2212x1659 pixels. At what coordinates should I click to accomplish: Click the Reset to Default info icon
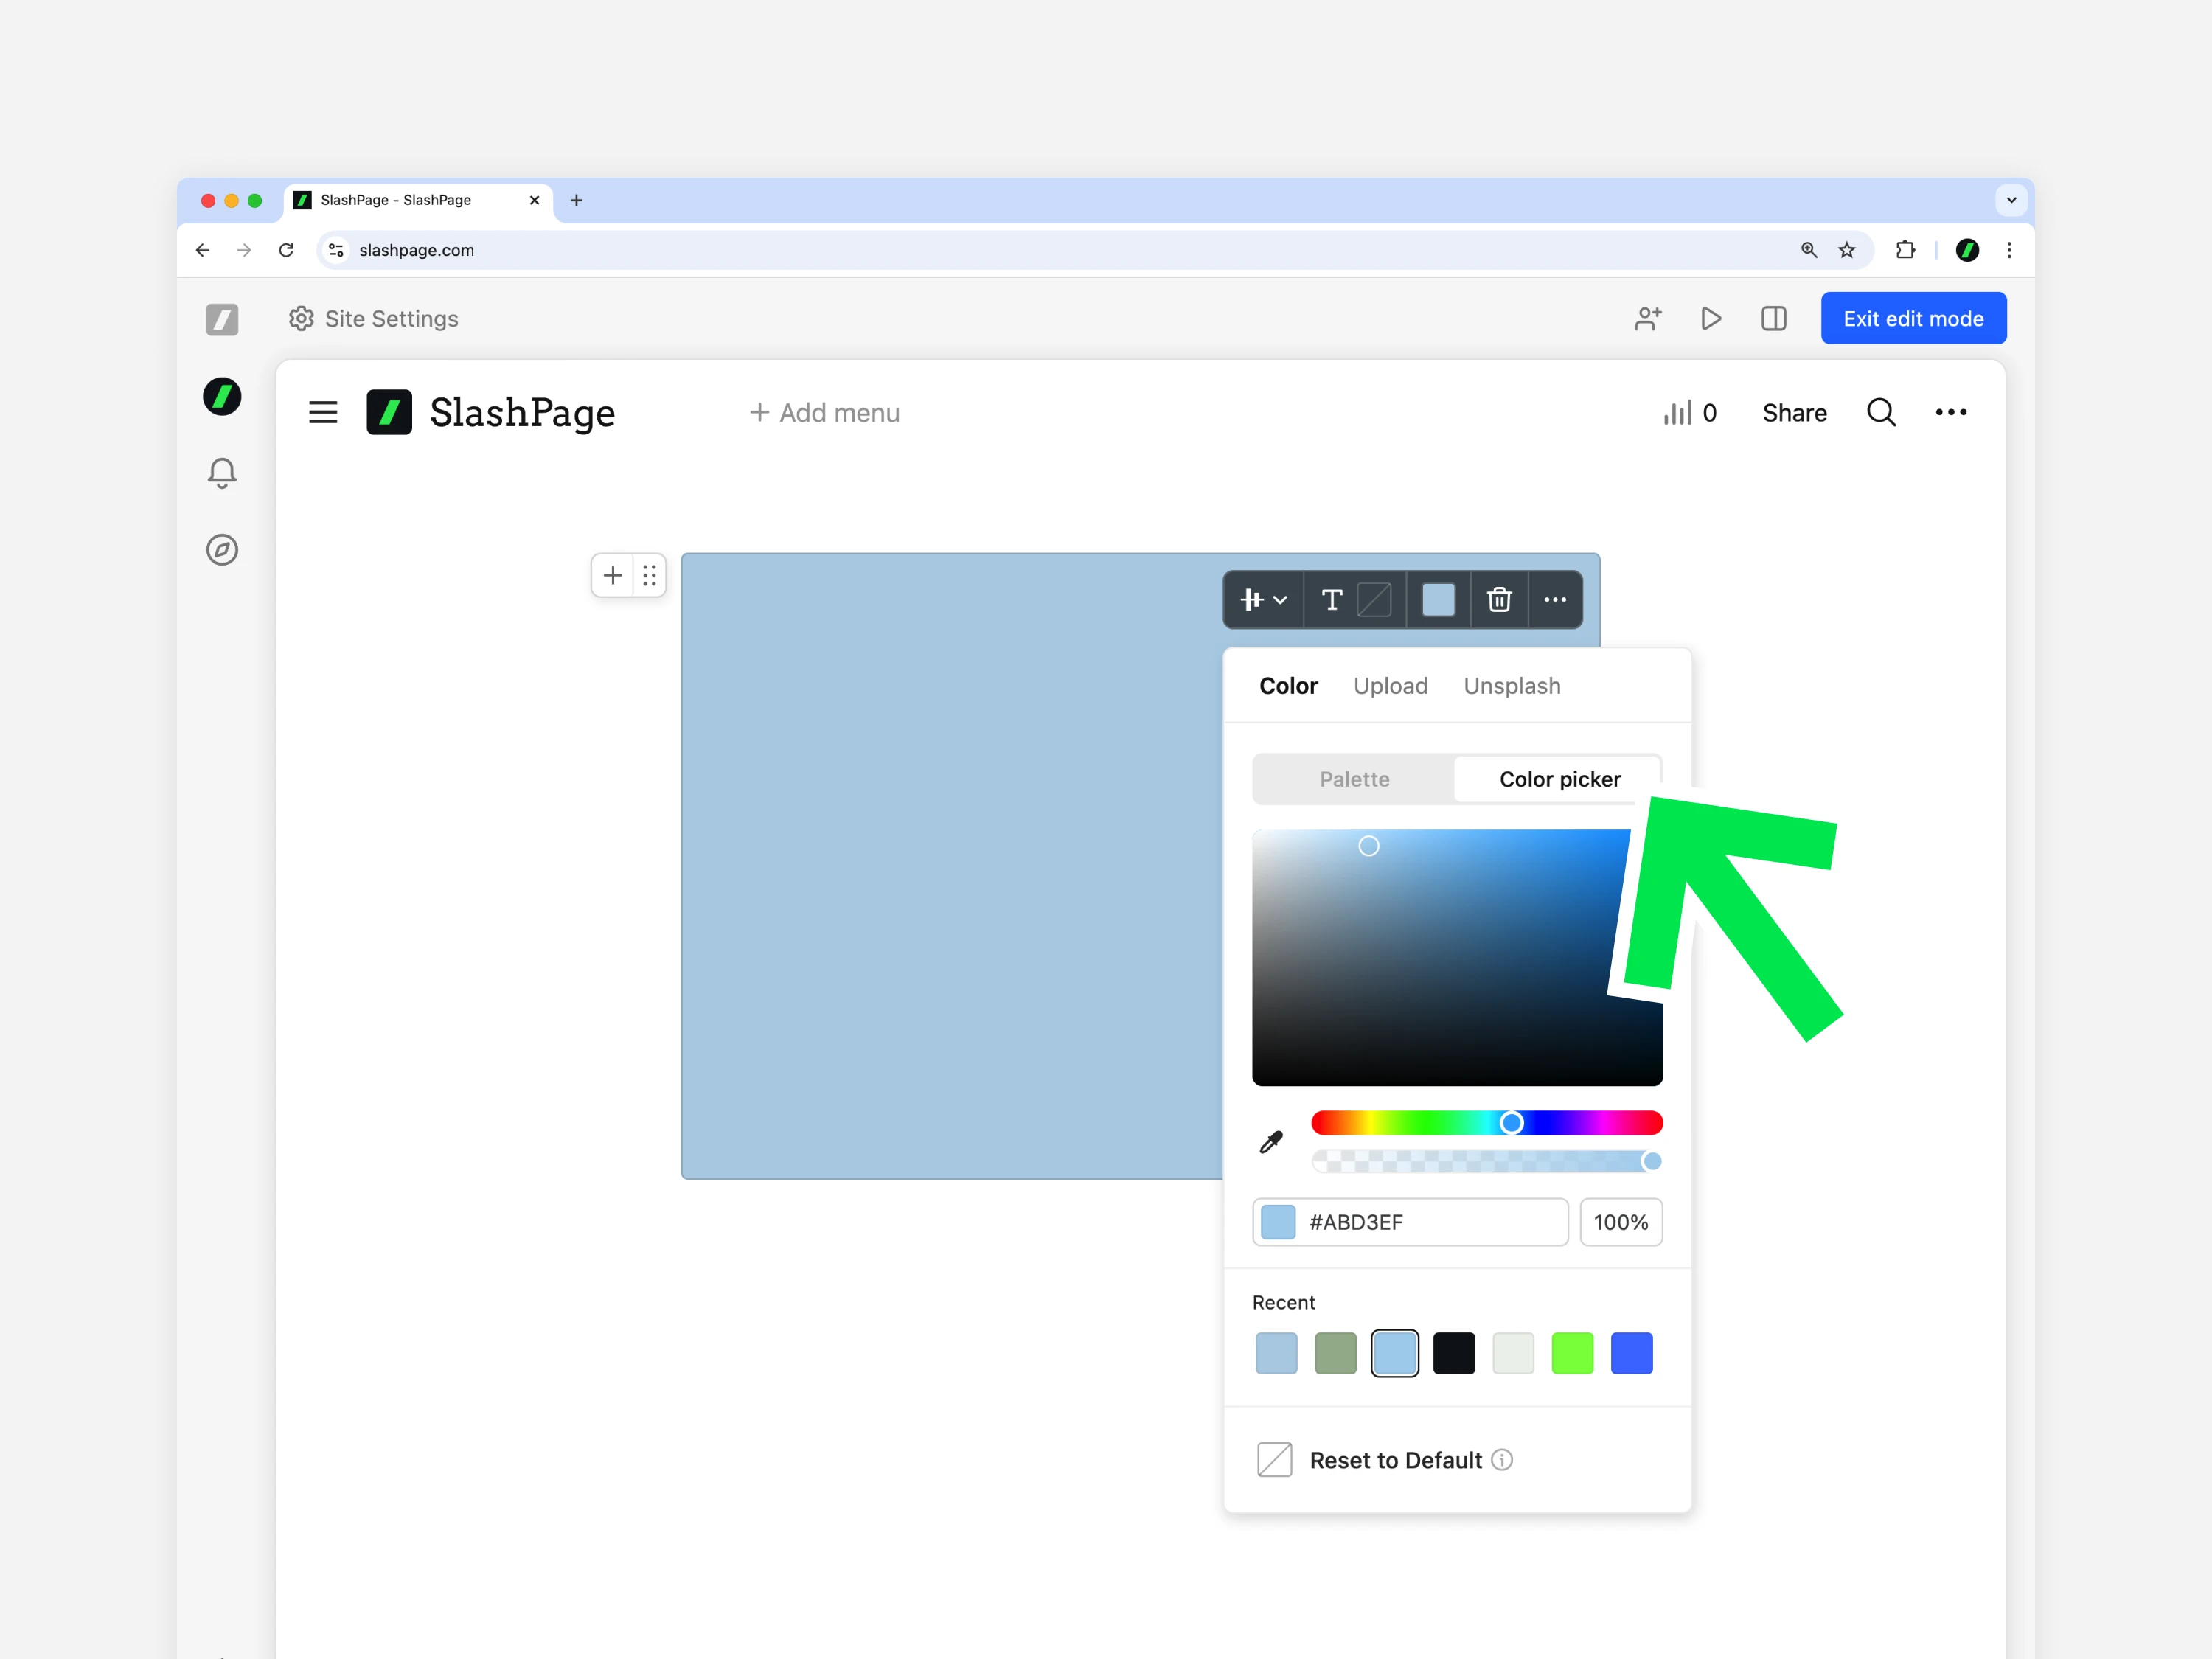point(1502,1460)
